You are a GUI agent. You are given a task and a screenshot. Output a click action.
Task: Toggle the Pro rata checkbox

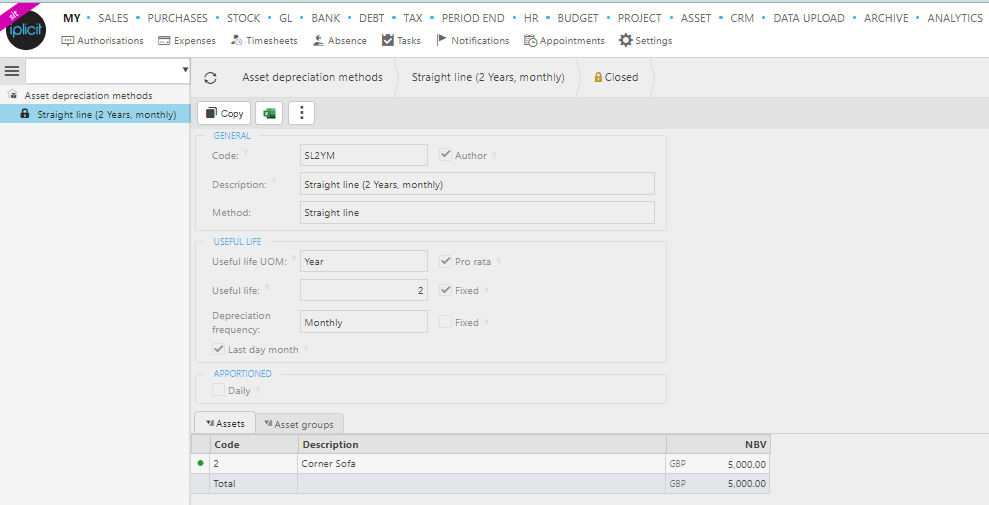(445, 261)
